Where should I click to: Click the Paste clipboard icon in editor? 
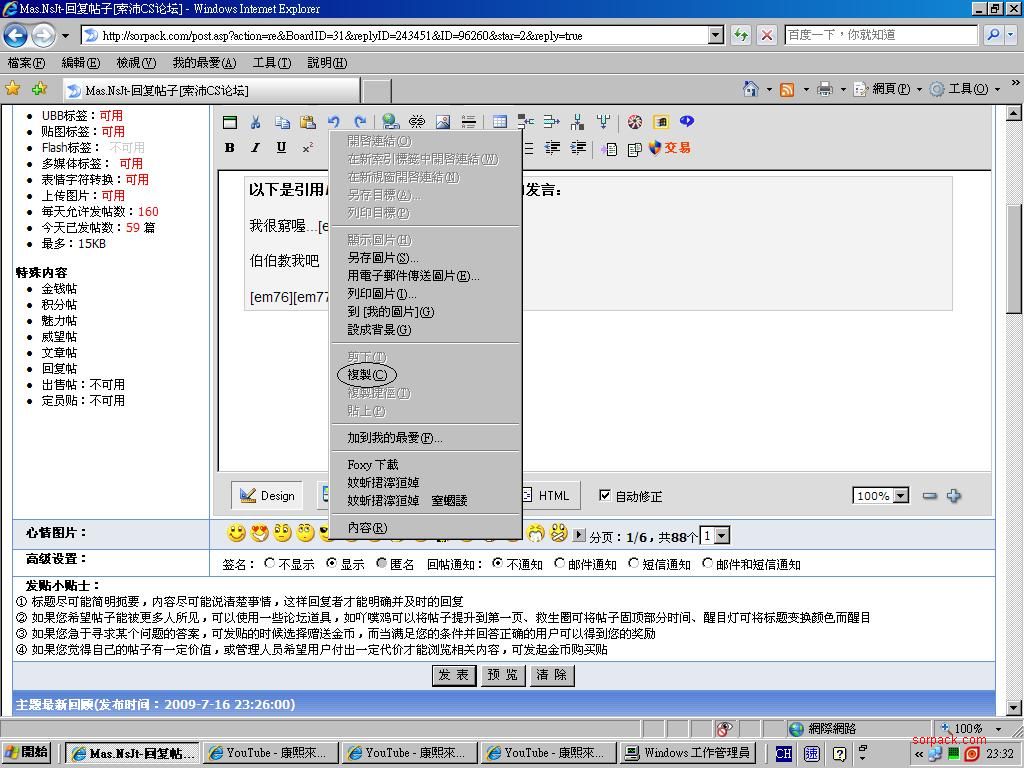point(308,122)
